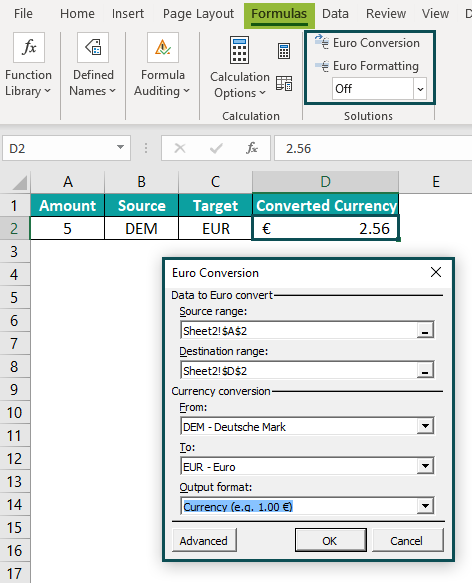Click the Euro Conversion label in ribbon
The height and width of the screenshot is (583, 472).
[x=376, y=43]
